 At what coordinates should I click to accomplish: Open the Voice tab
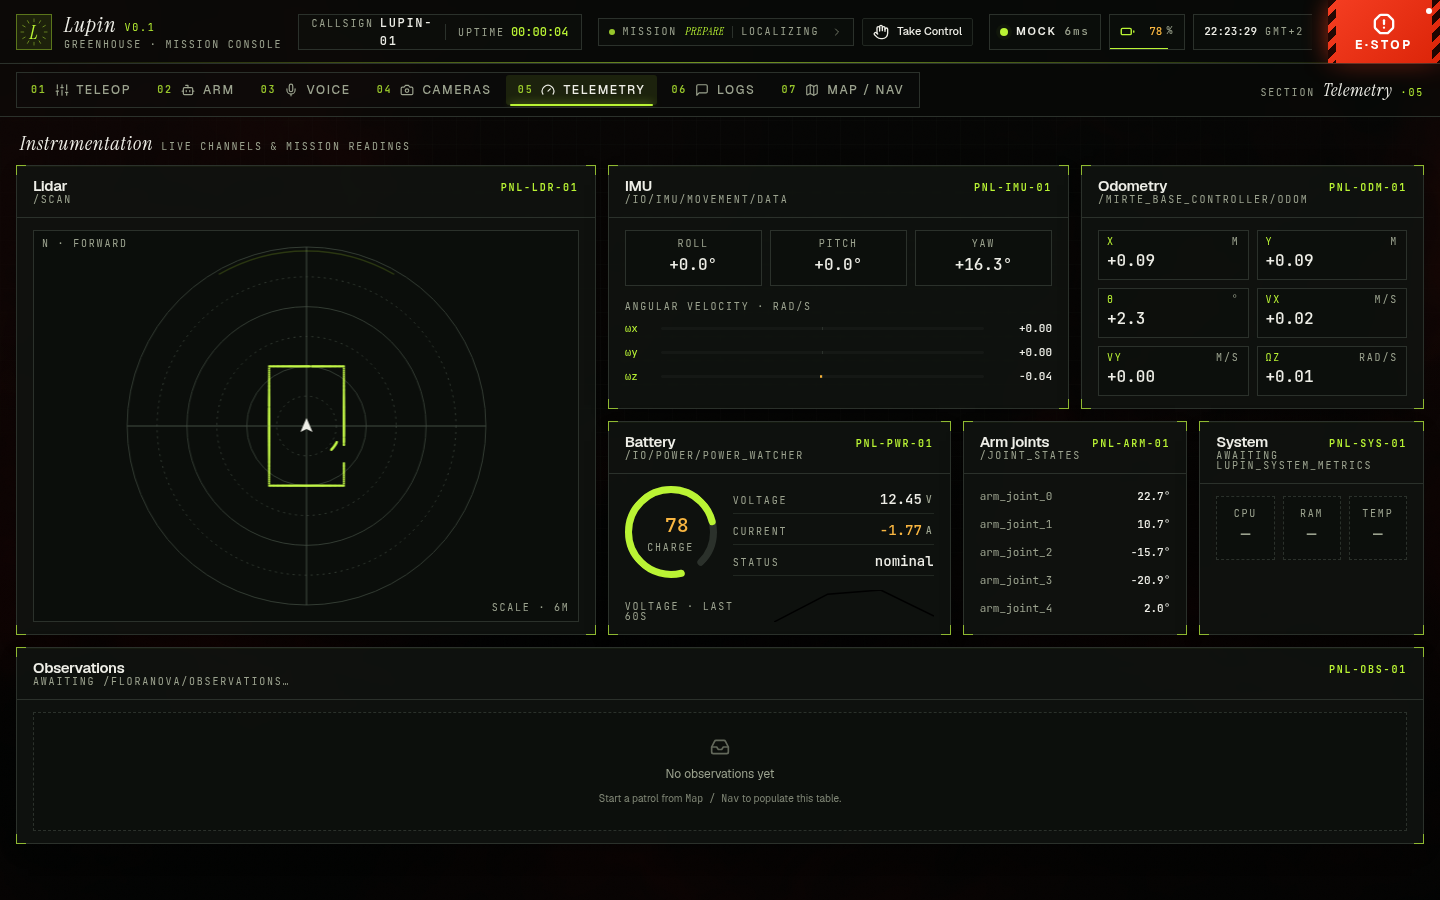point(305,90)
